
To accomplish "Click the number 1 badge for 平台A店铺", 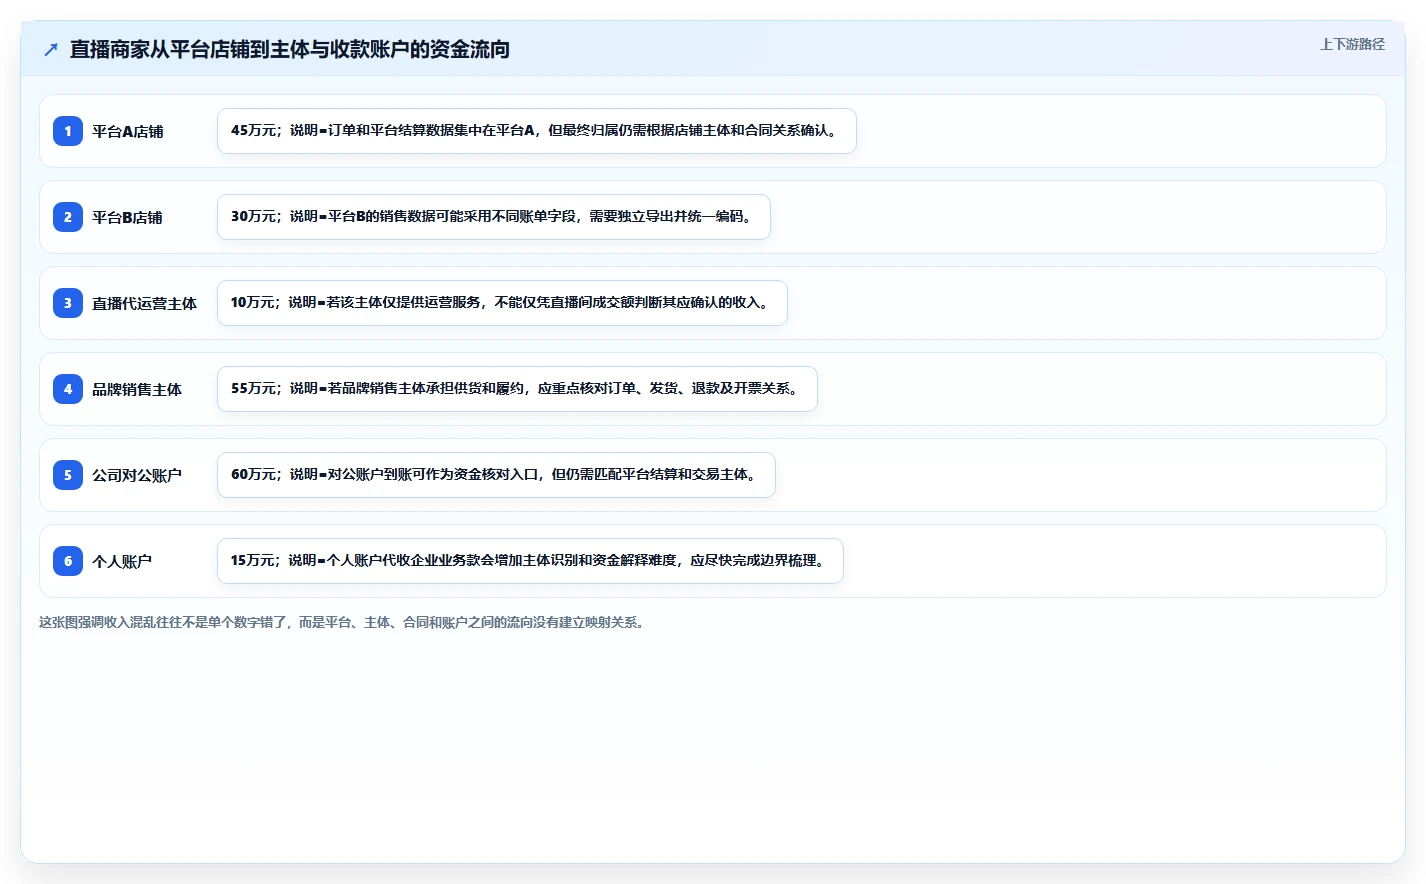I will coord(68,131).
